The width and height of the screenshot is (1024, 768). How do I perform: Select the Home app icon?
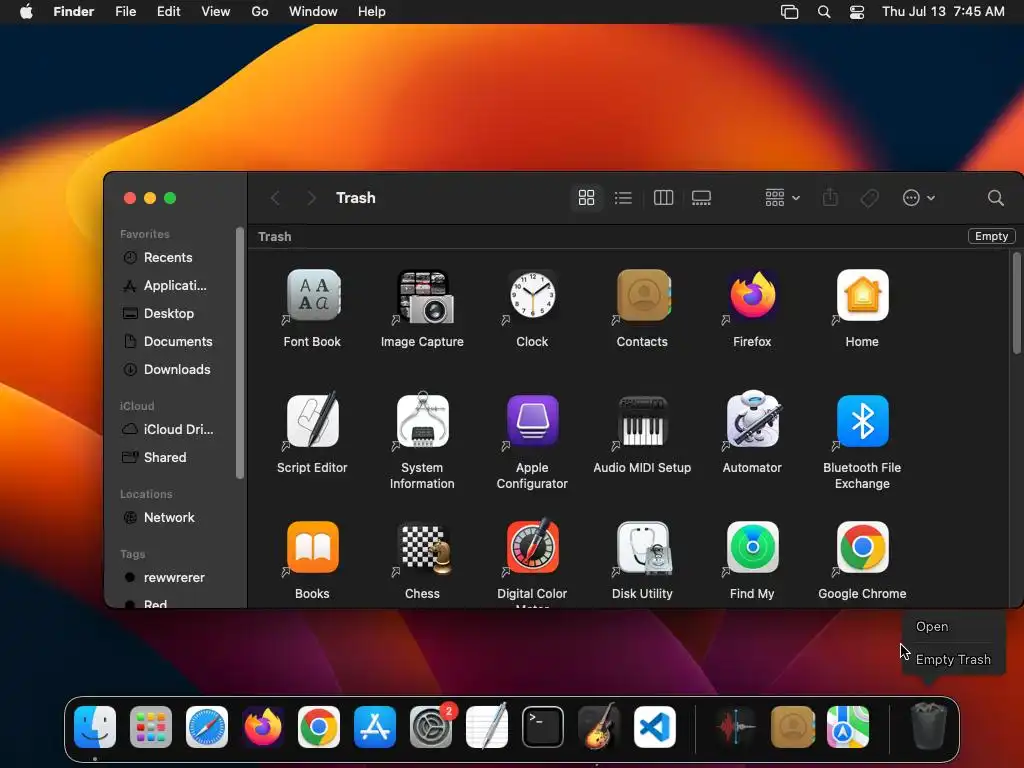tap(863, 295)
